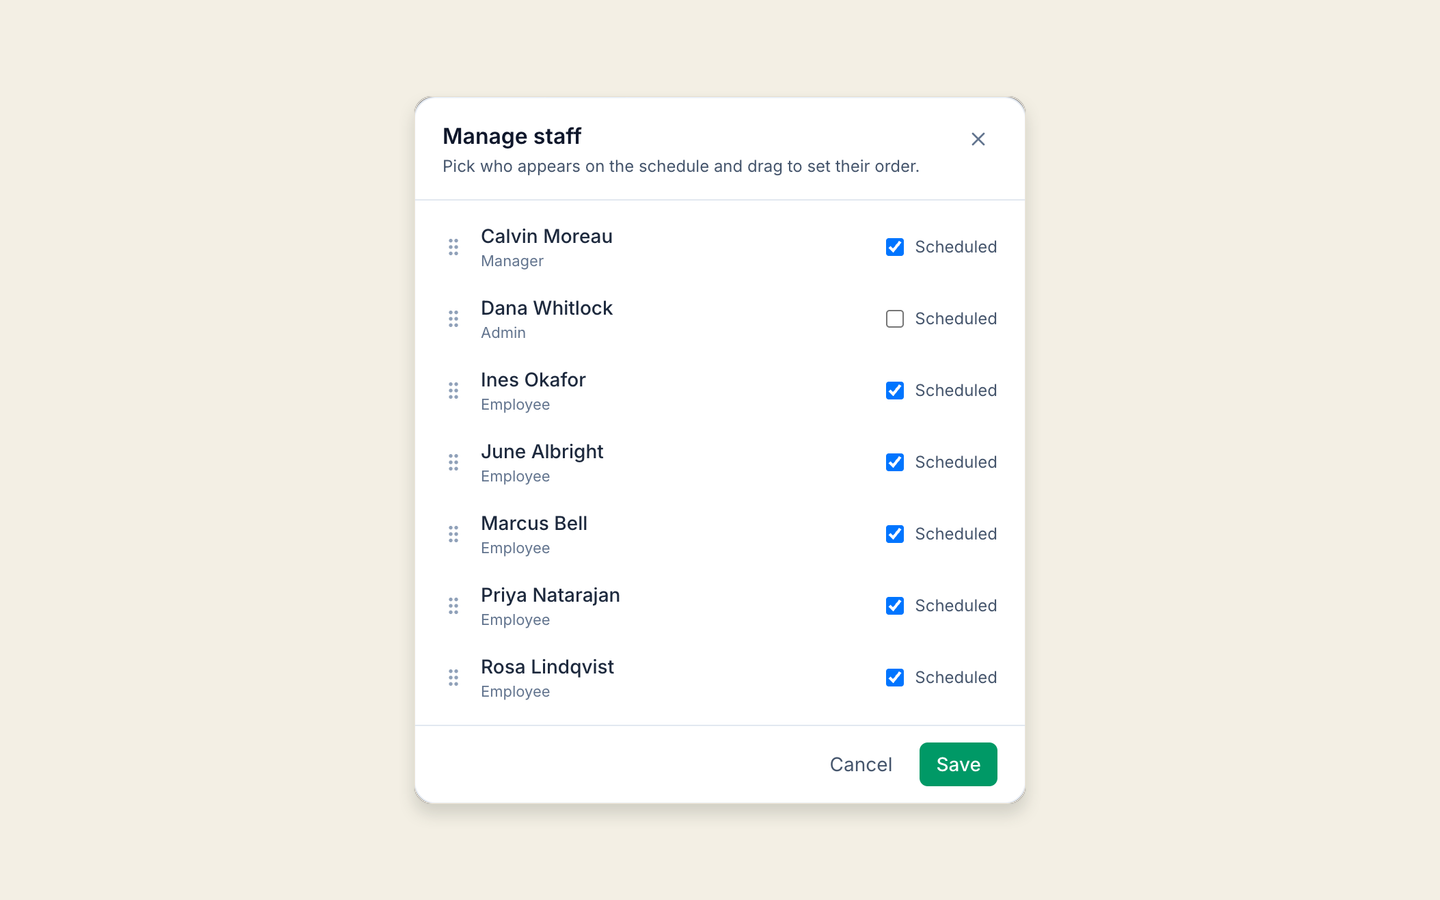Click the Manager role label
This screenshot has height=900, width=1440.
click(512, 261)
